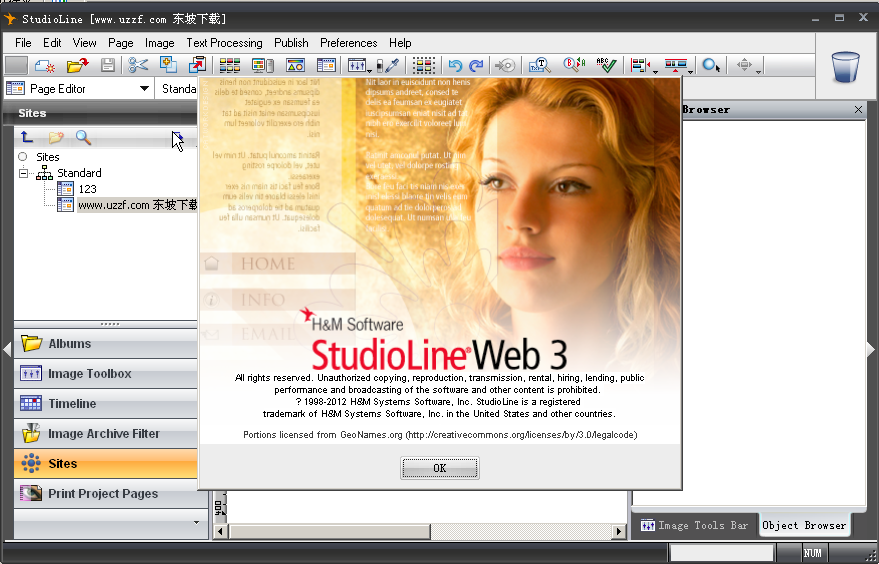
Task: Select the eyedropper color picker tool
Action: [392, 66]
